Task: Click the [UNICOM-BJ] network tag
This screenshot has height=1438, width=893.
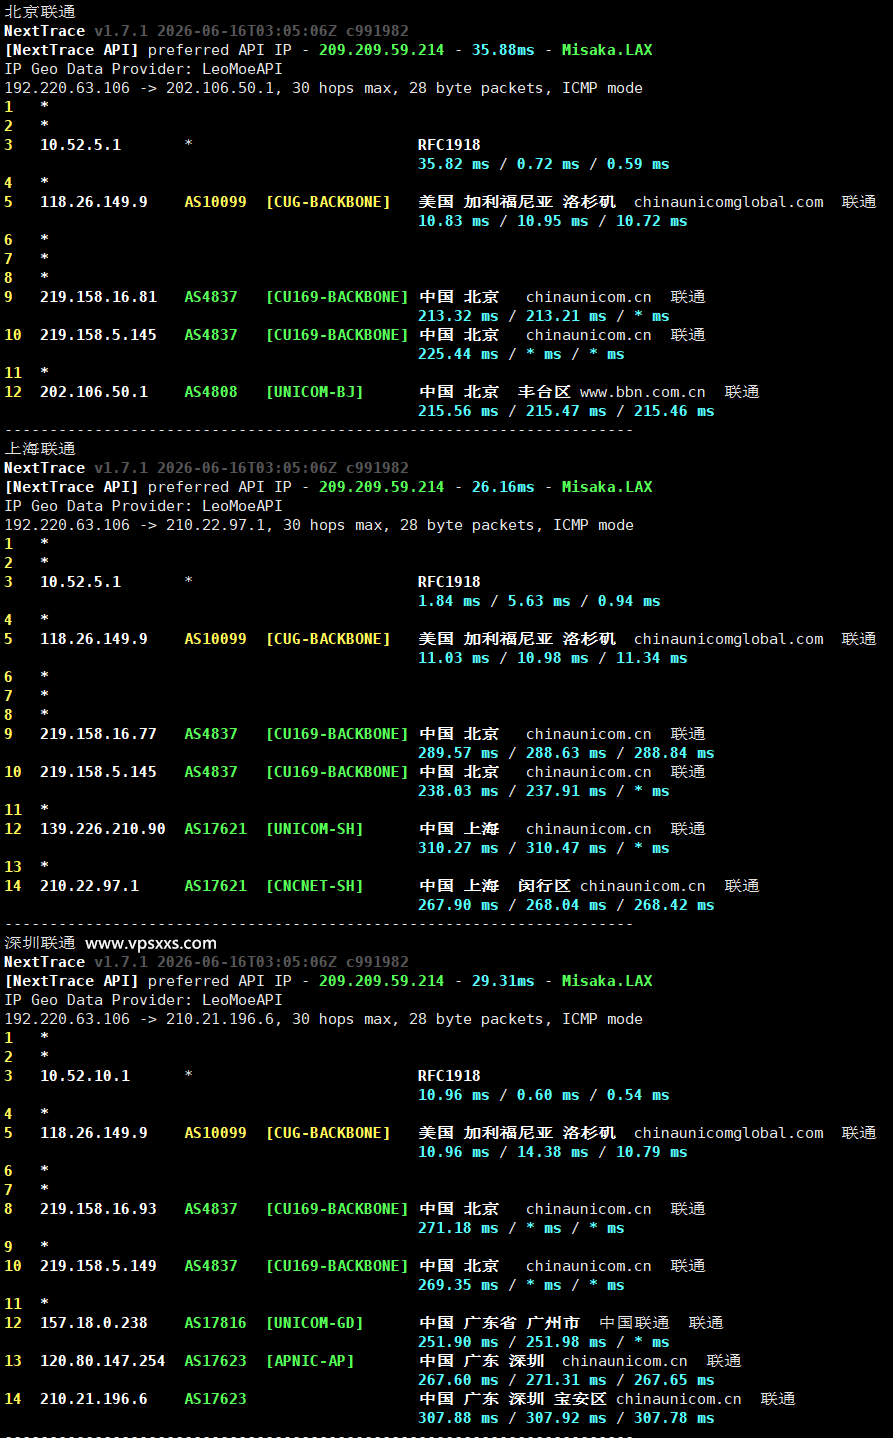Action: click(314, 392)
